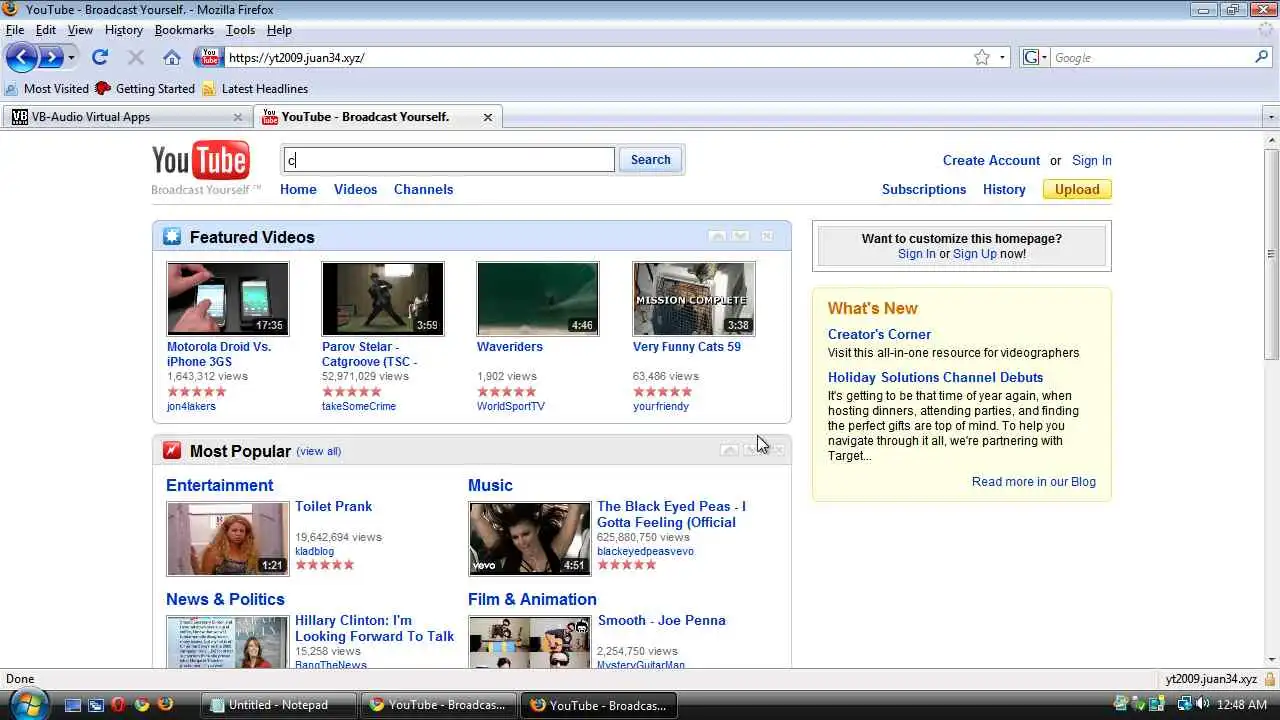
Task: Move Featured Videos module up
Action: coord(717,237)
